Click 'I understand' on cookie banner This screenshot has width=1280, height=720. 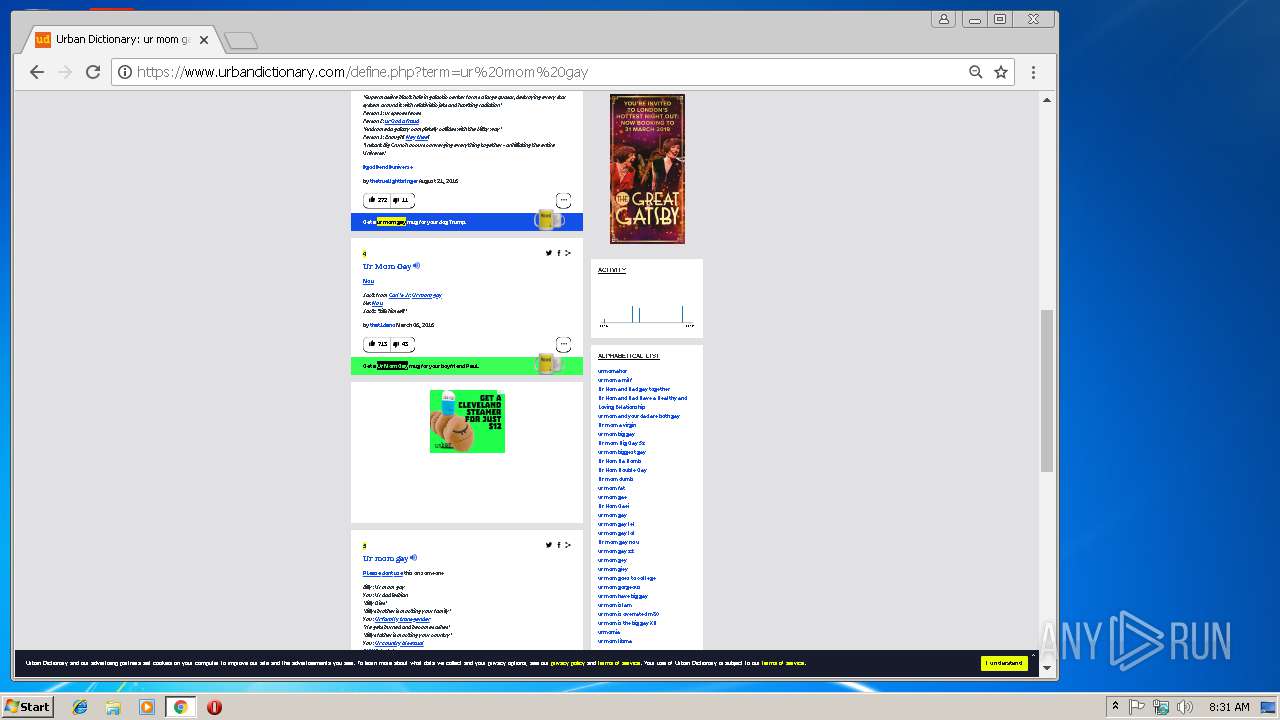[1004, 663]
